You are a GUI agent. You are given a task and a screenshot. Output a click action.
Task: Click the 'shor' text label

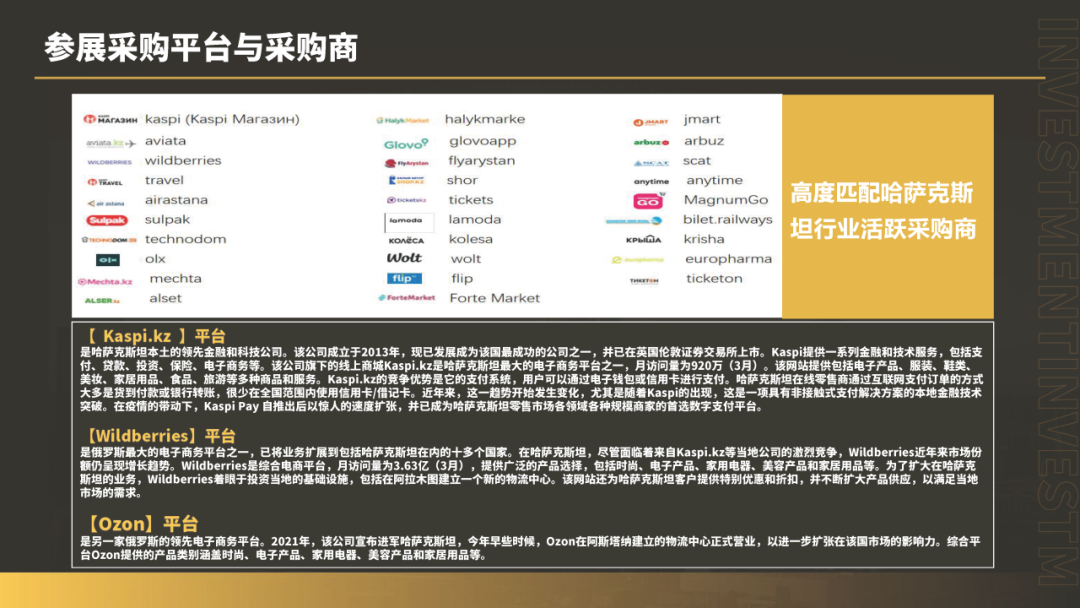[461, 180]
